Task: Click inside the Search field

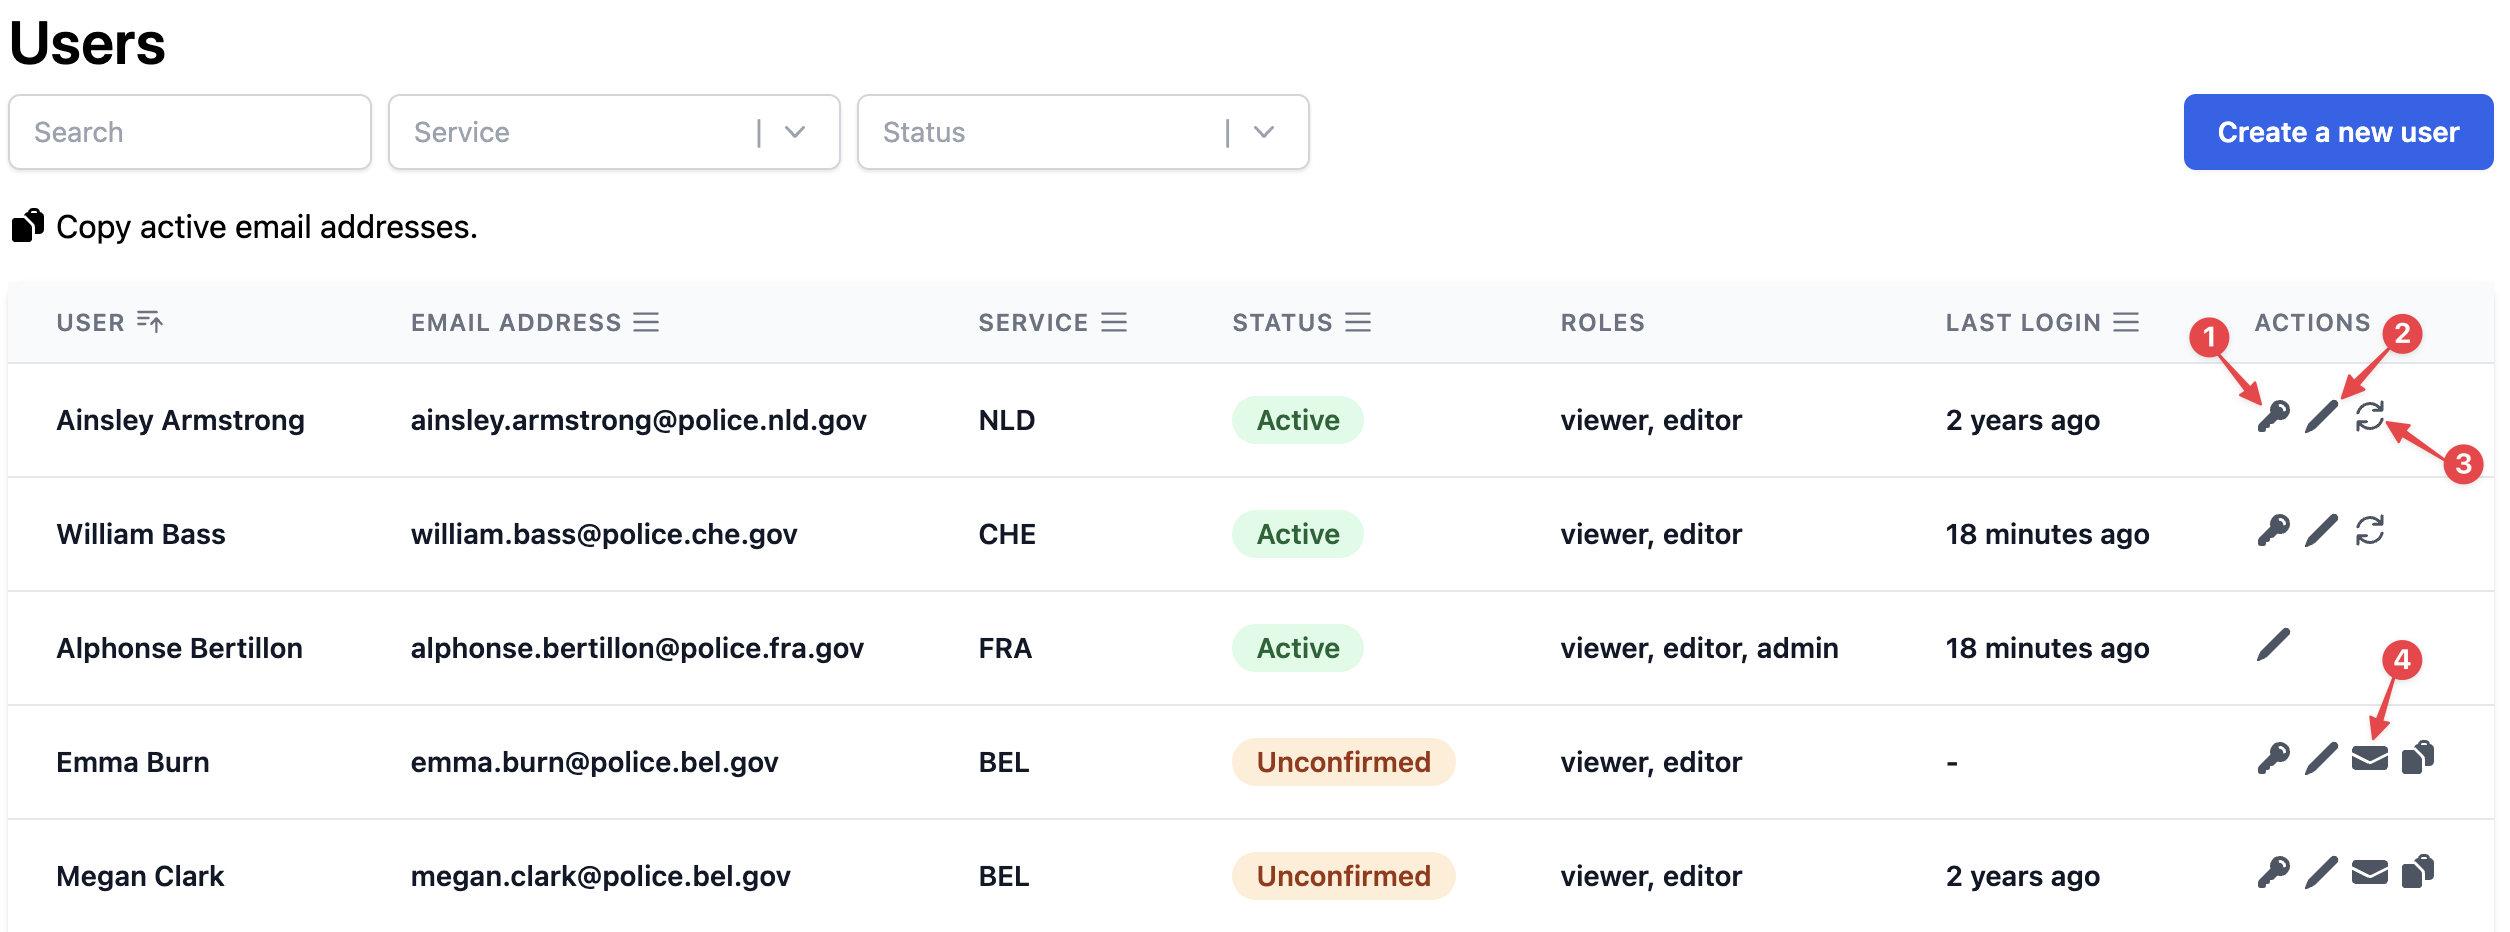Action: (189, 131)
